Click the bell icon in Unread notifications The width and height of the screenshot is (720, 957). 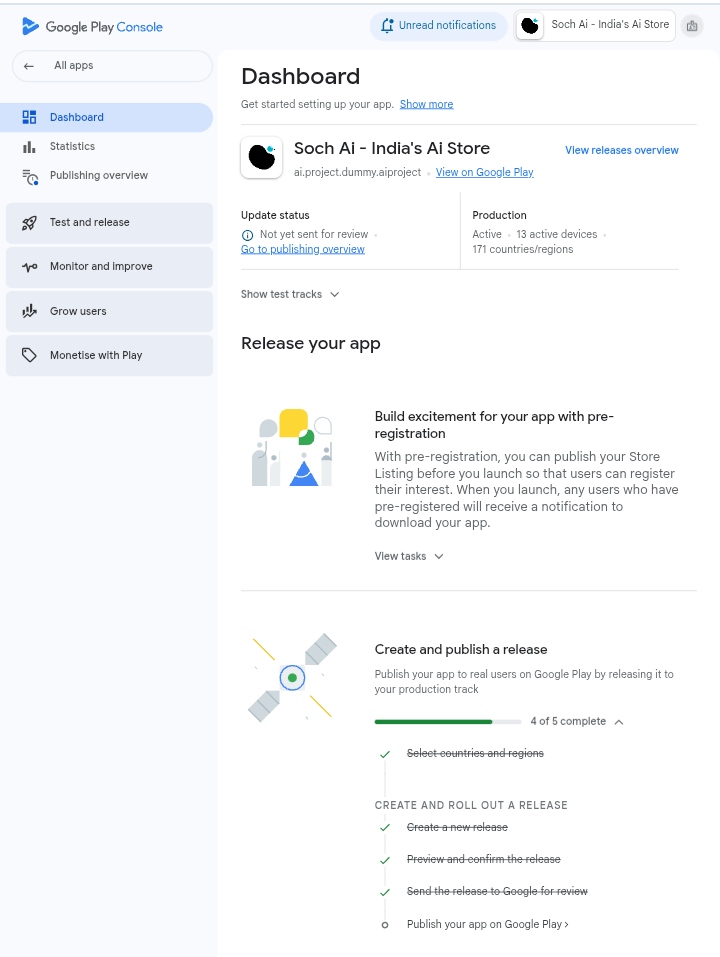(x=387, y=26)
